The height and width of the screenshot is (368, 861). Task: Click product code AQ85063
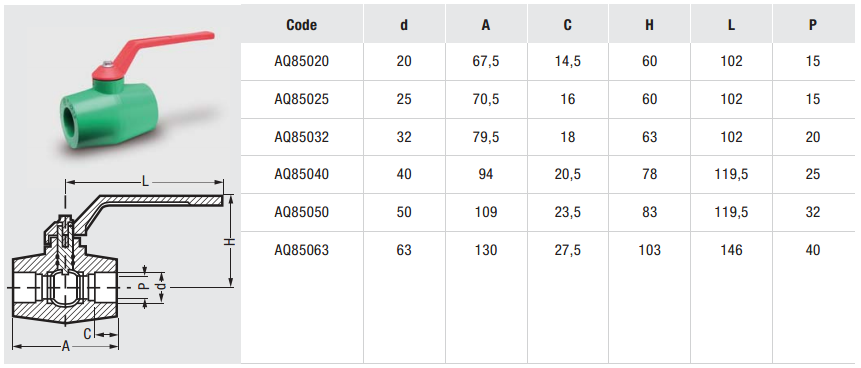[301, 250]
